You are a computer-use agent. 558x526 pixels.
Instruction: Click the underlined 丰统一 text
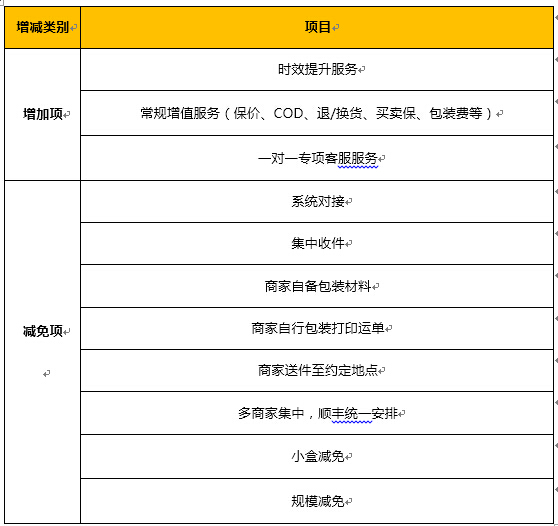pyautogui.click(x=351, y=414)
